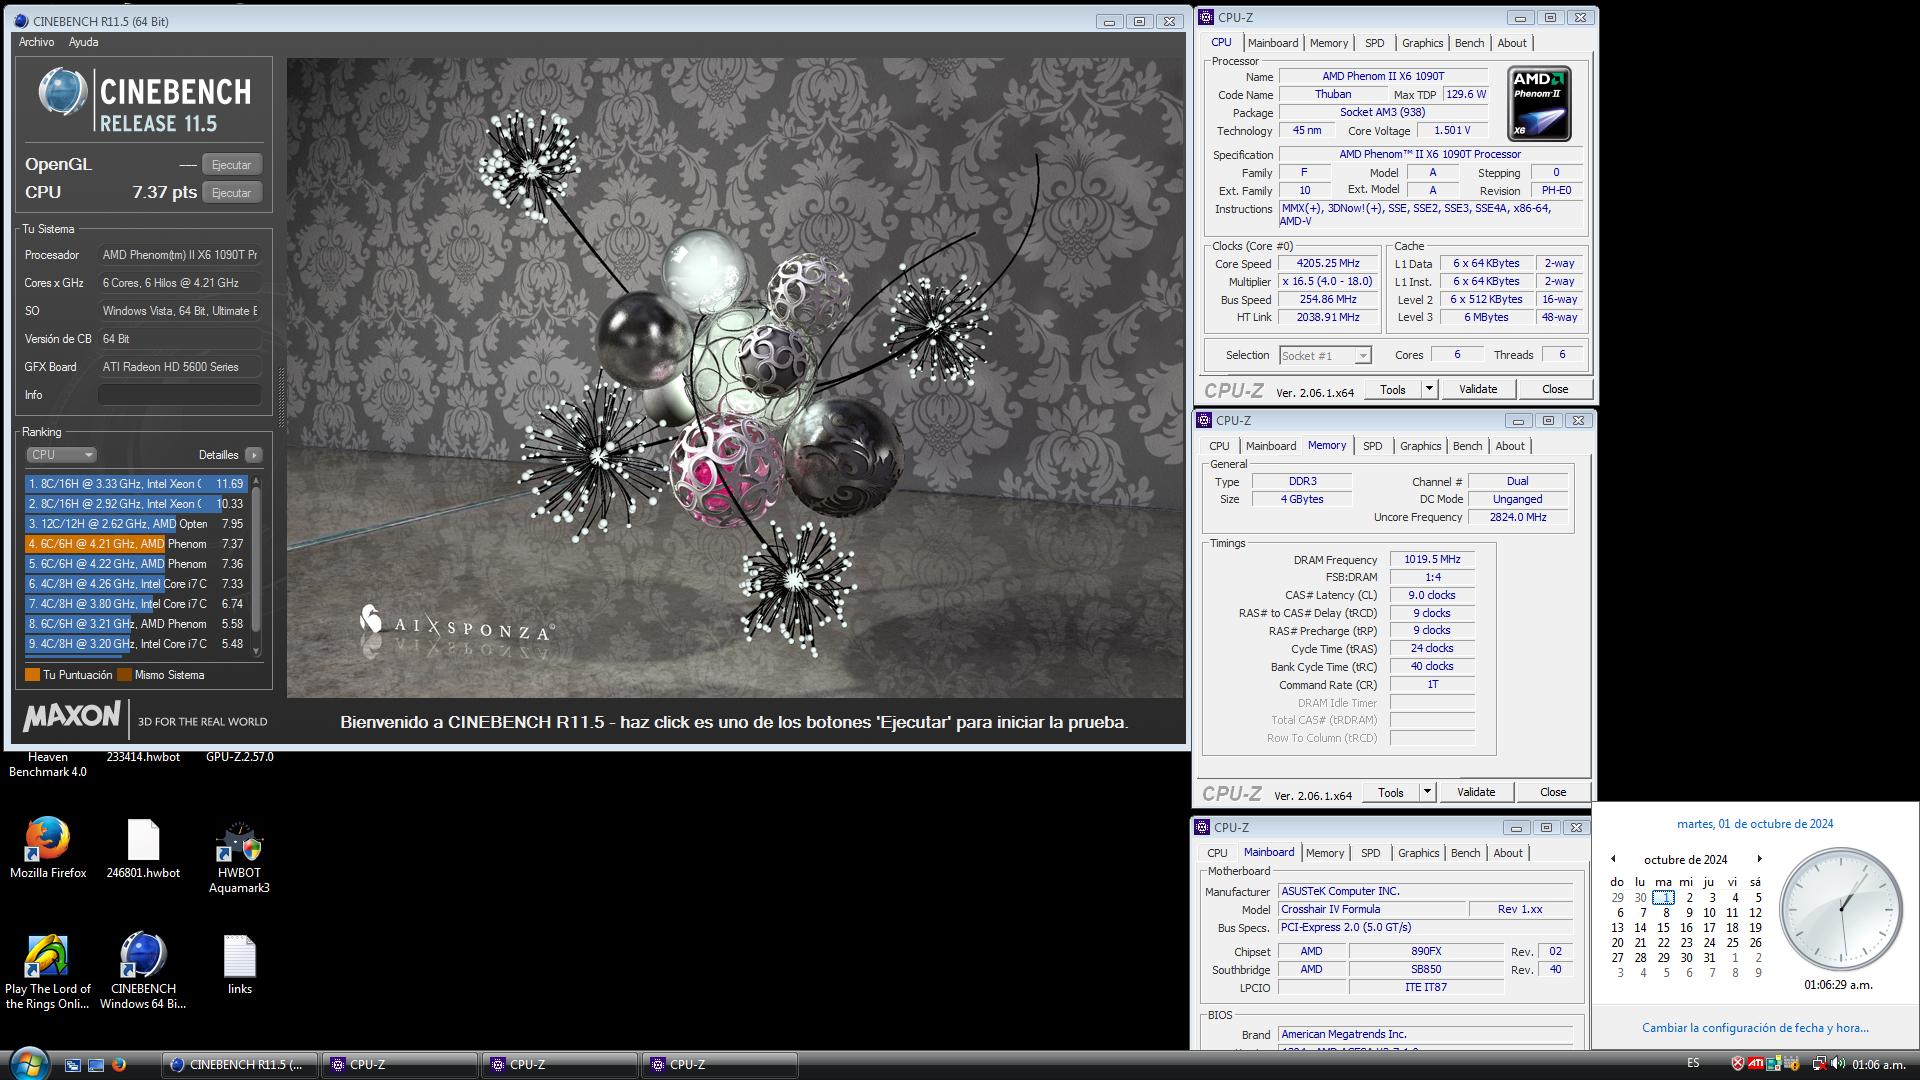1920x1080 pixels.
Task: Click the AMD Phenom II logo in CPU-Z
Action: point(1539,103)
